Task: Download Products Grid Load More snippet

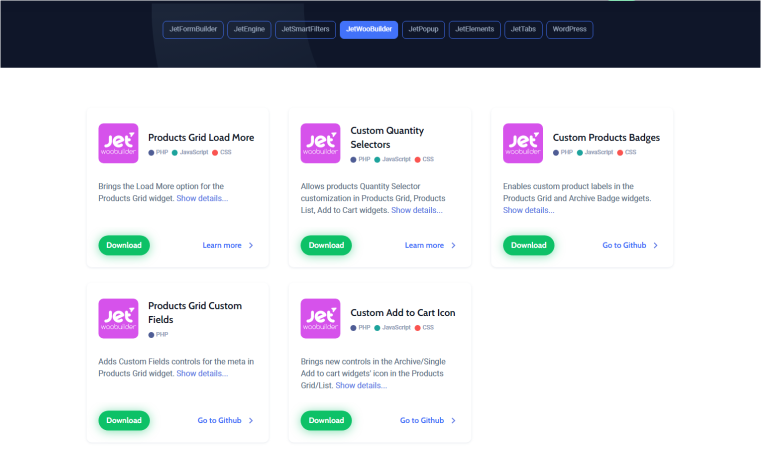Action: tap(124, 245)
